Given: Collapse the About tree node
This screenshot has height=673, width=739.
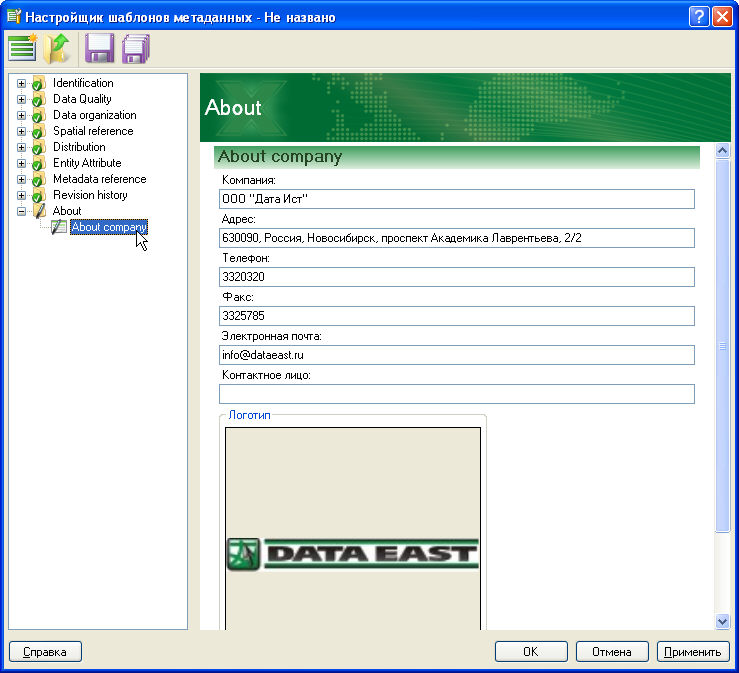Looking at the screenshot, I should pyautogui.click(x=21, y=212).
